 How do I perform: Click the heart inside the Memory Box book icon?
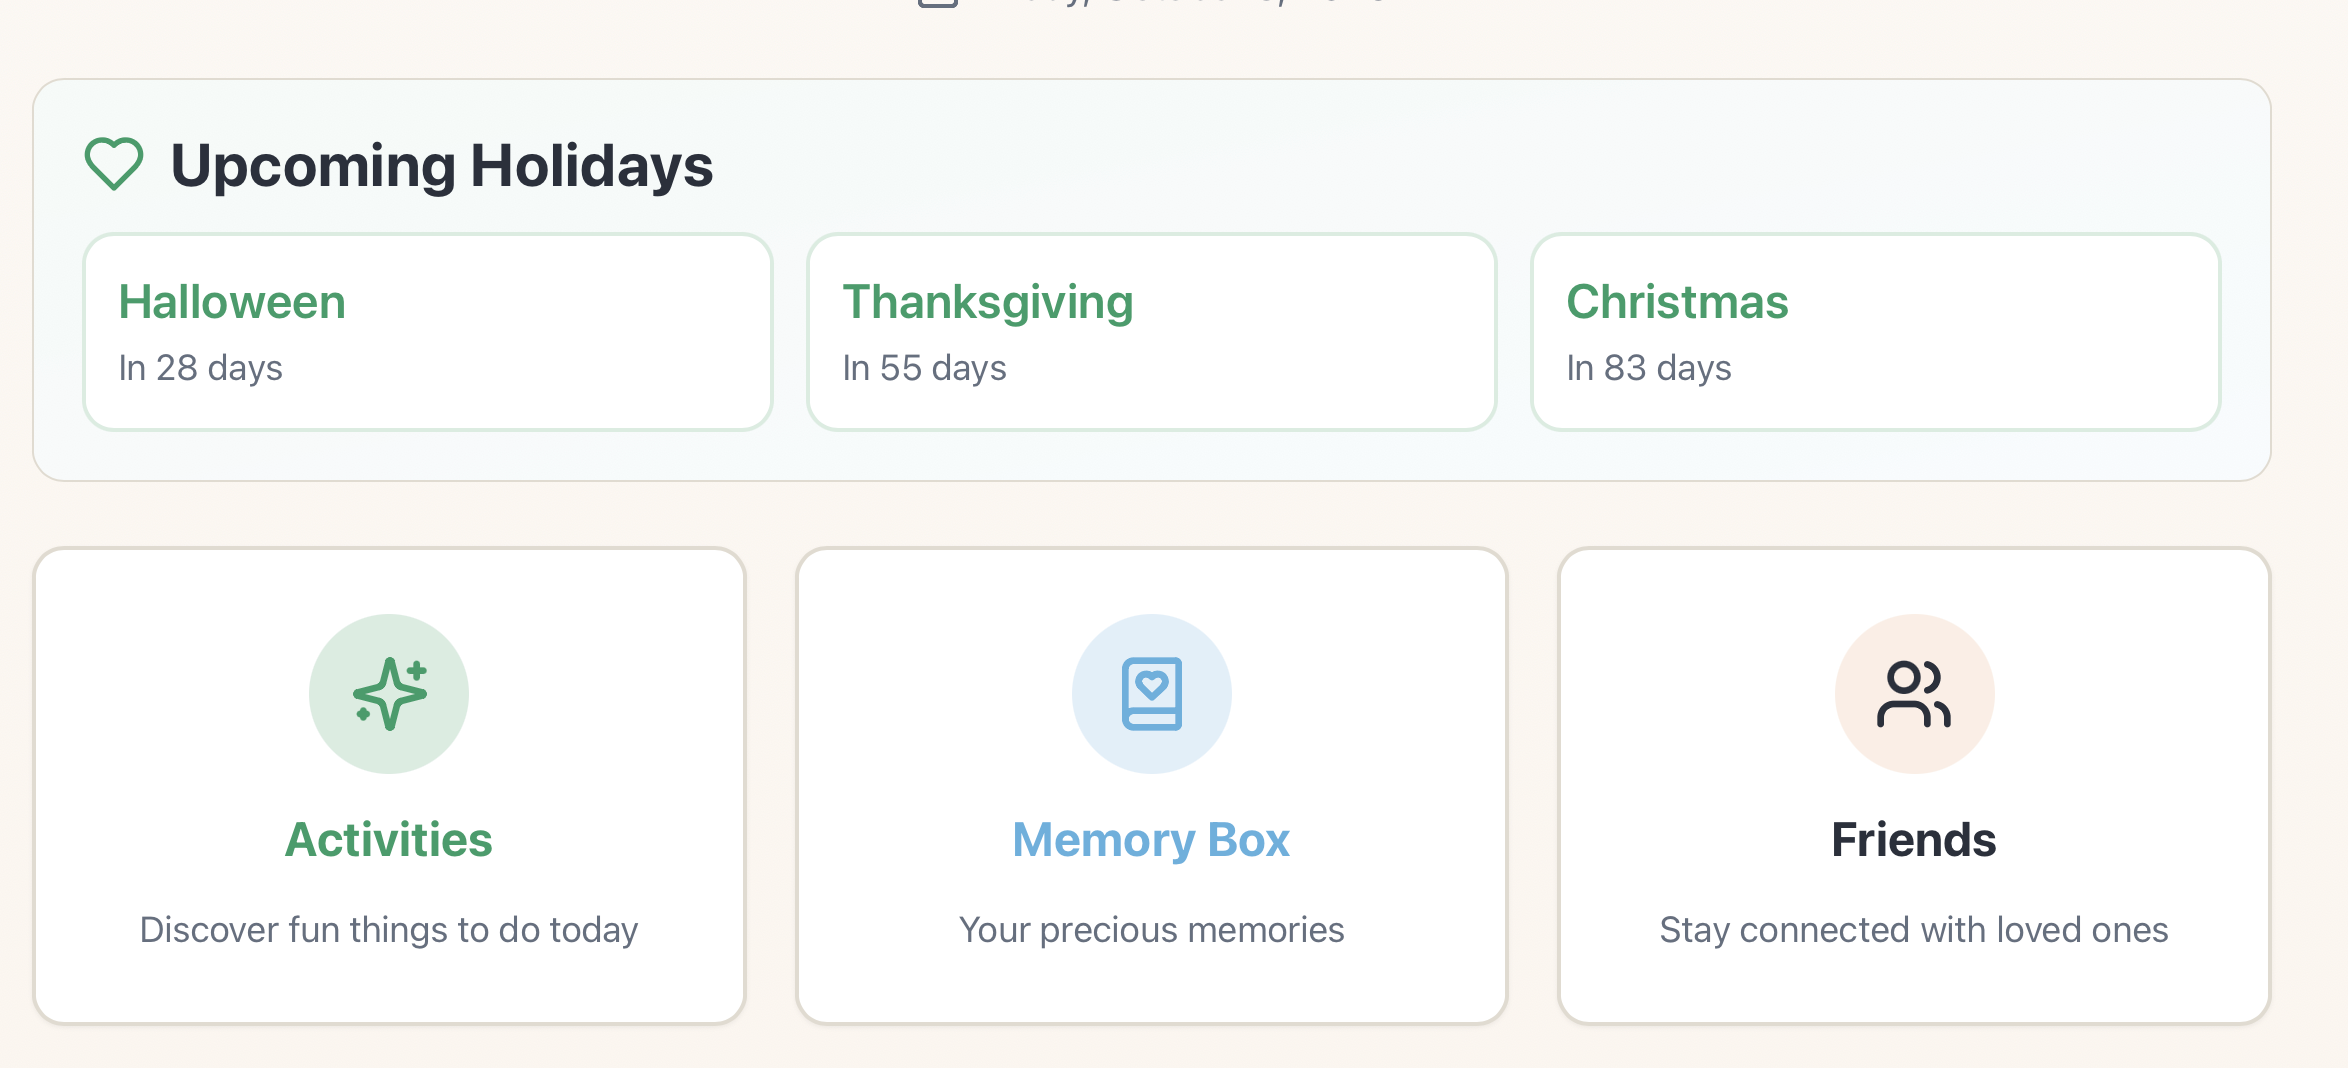coord(1152,684)
